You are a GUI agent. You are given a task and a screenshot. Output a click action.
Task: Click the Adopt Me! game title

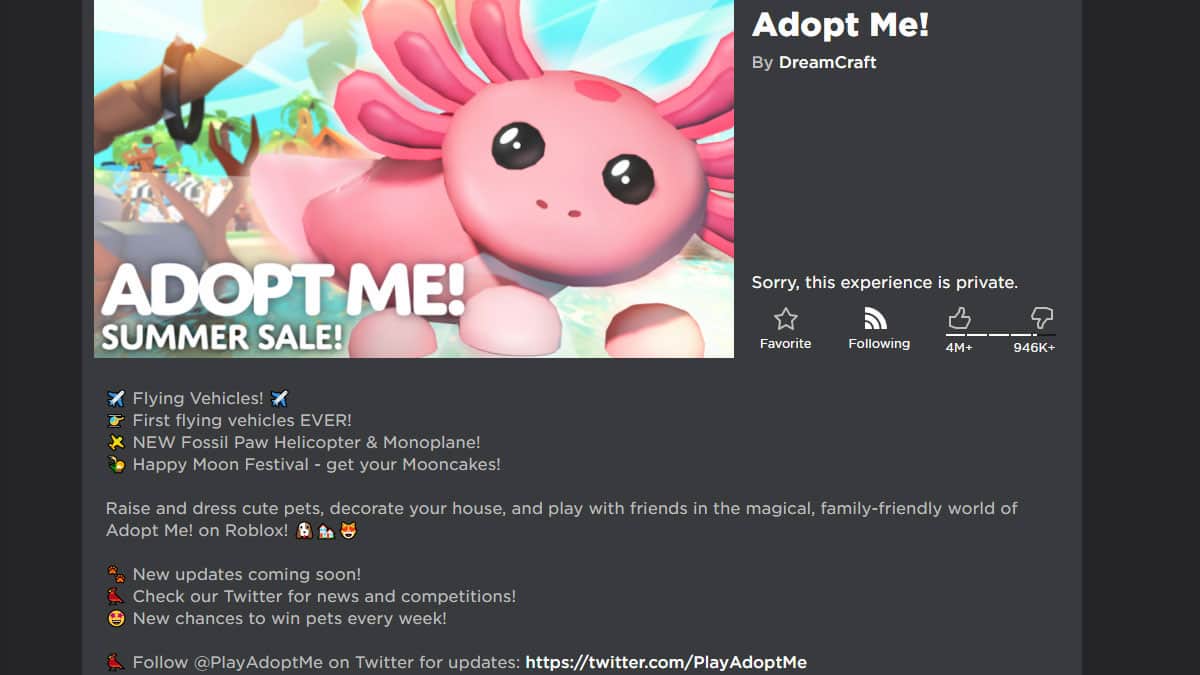840,24
